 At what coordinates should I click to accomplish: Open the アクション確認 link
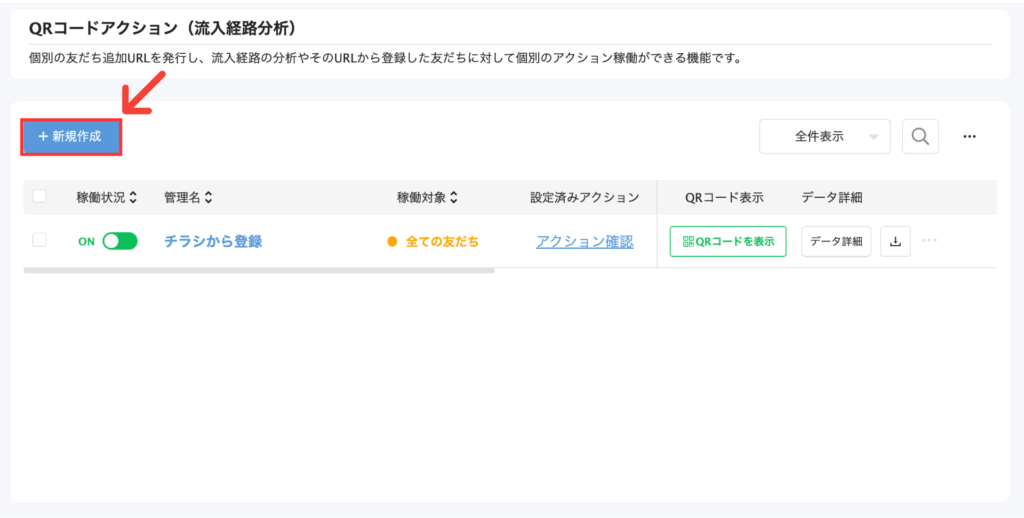tap(584, 242)
